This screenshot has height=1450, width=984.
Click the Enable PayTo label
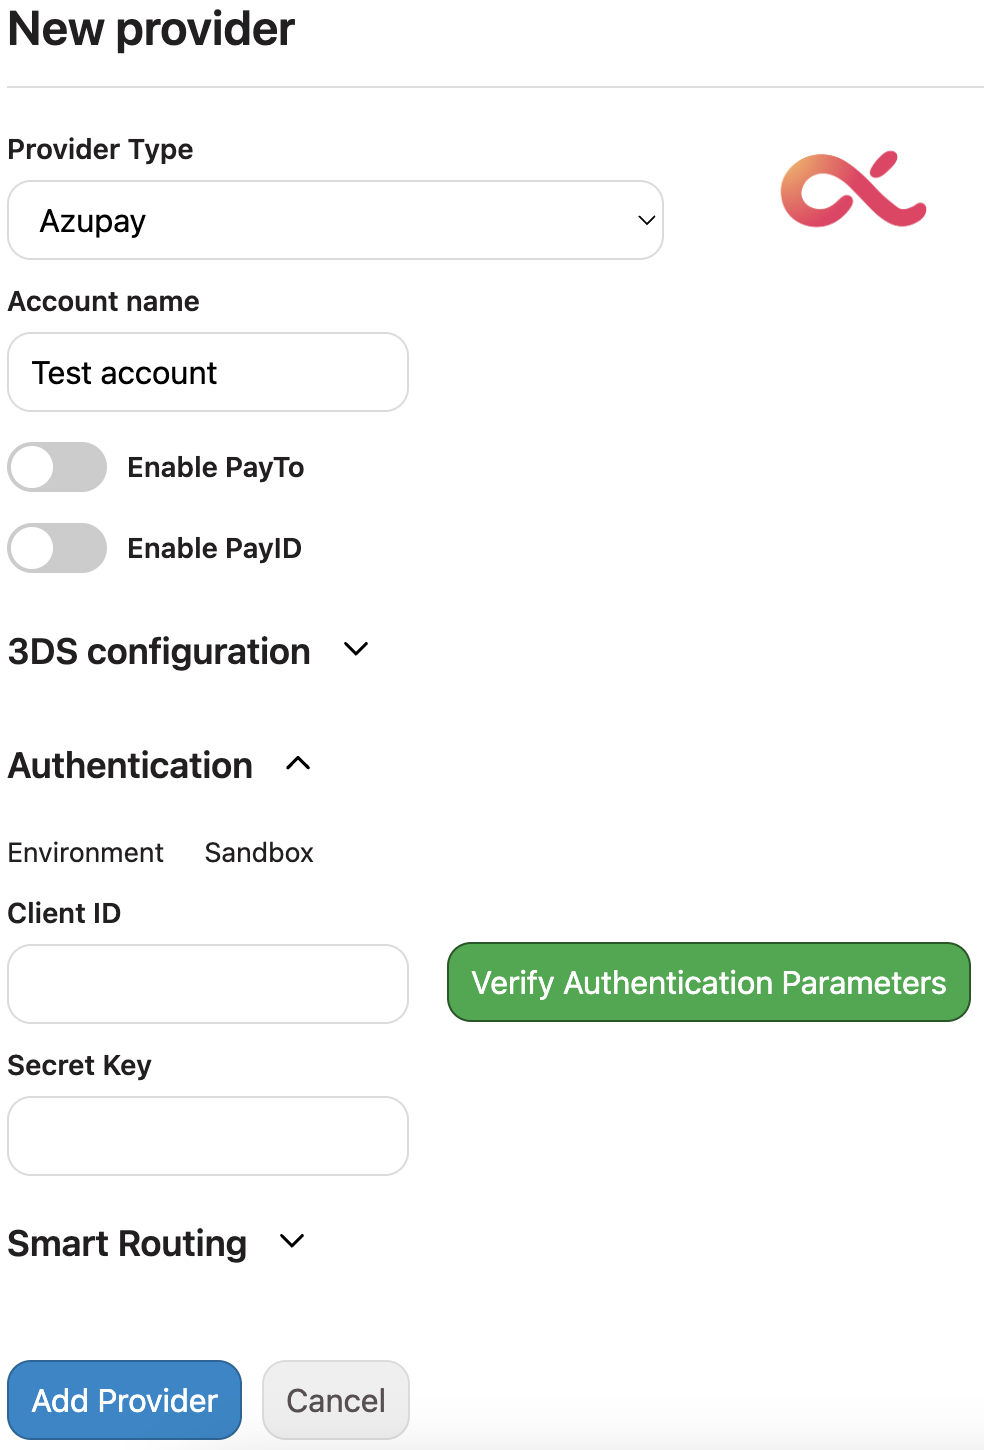[216, 467]
